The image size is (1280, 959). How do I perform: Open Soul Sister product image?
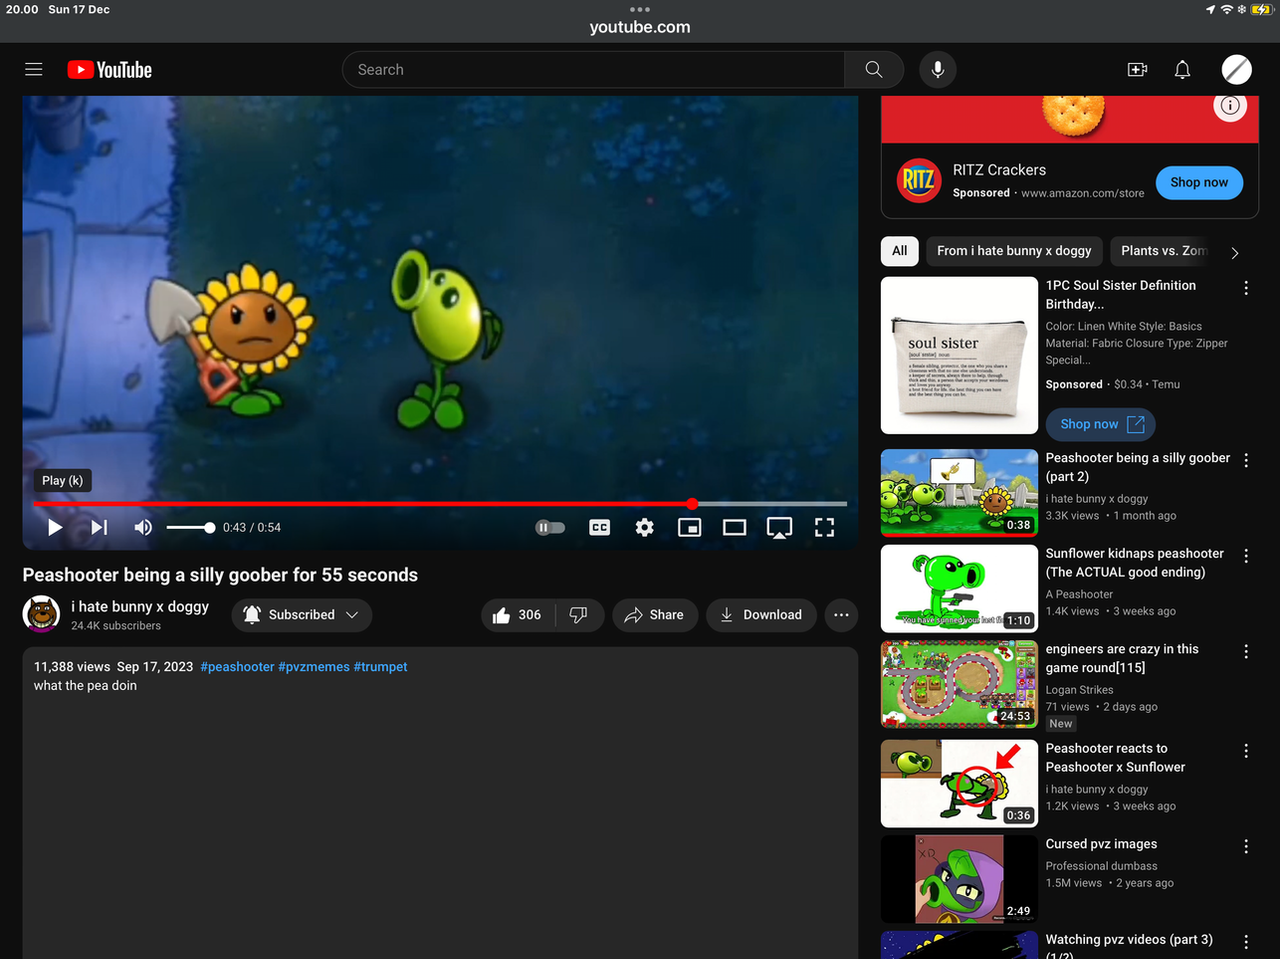tap(959, 355)
